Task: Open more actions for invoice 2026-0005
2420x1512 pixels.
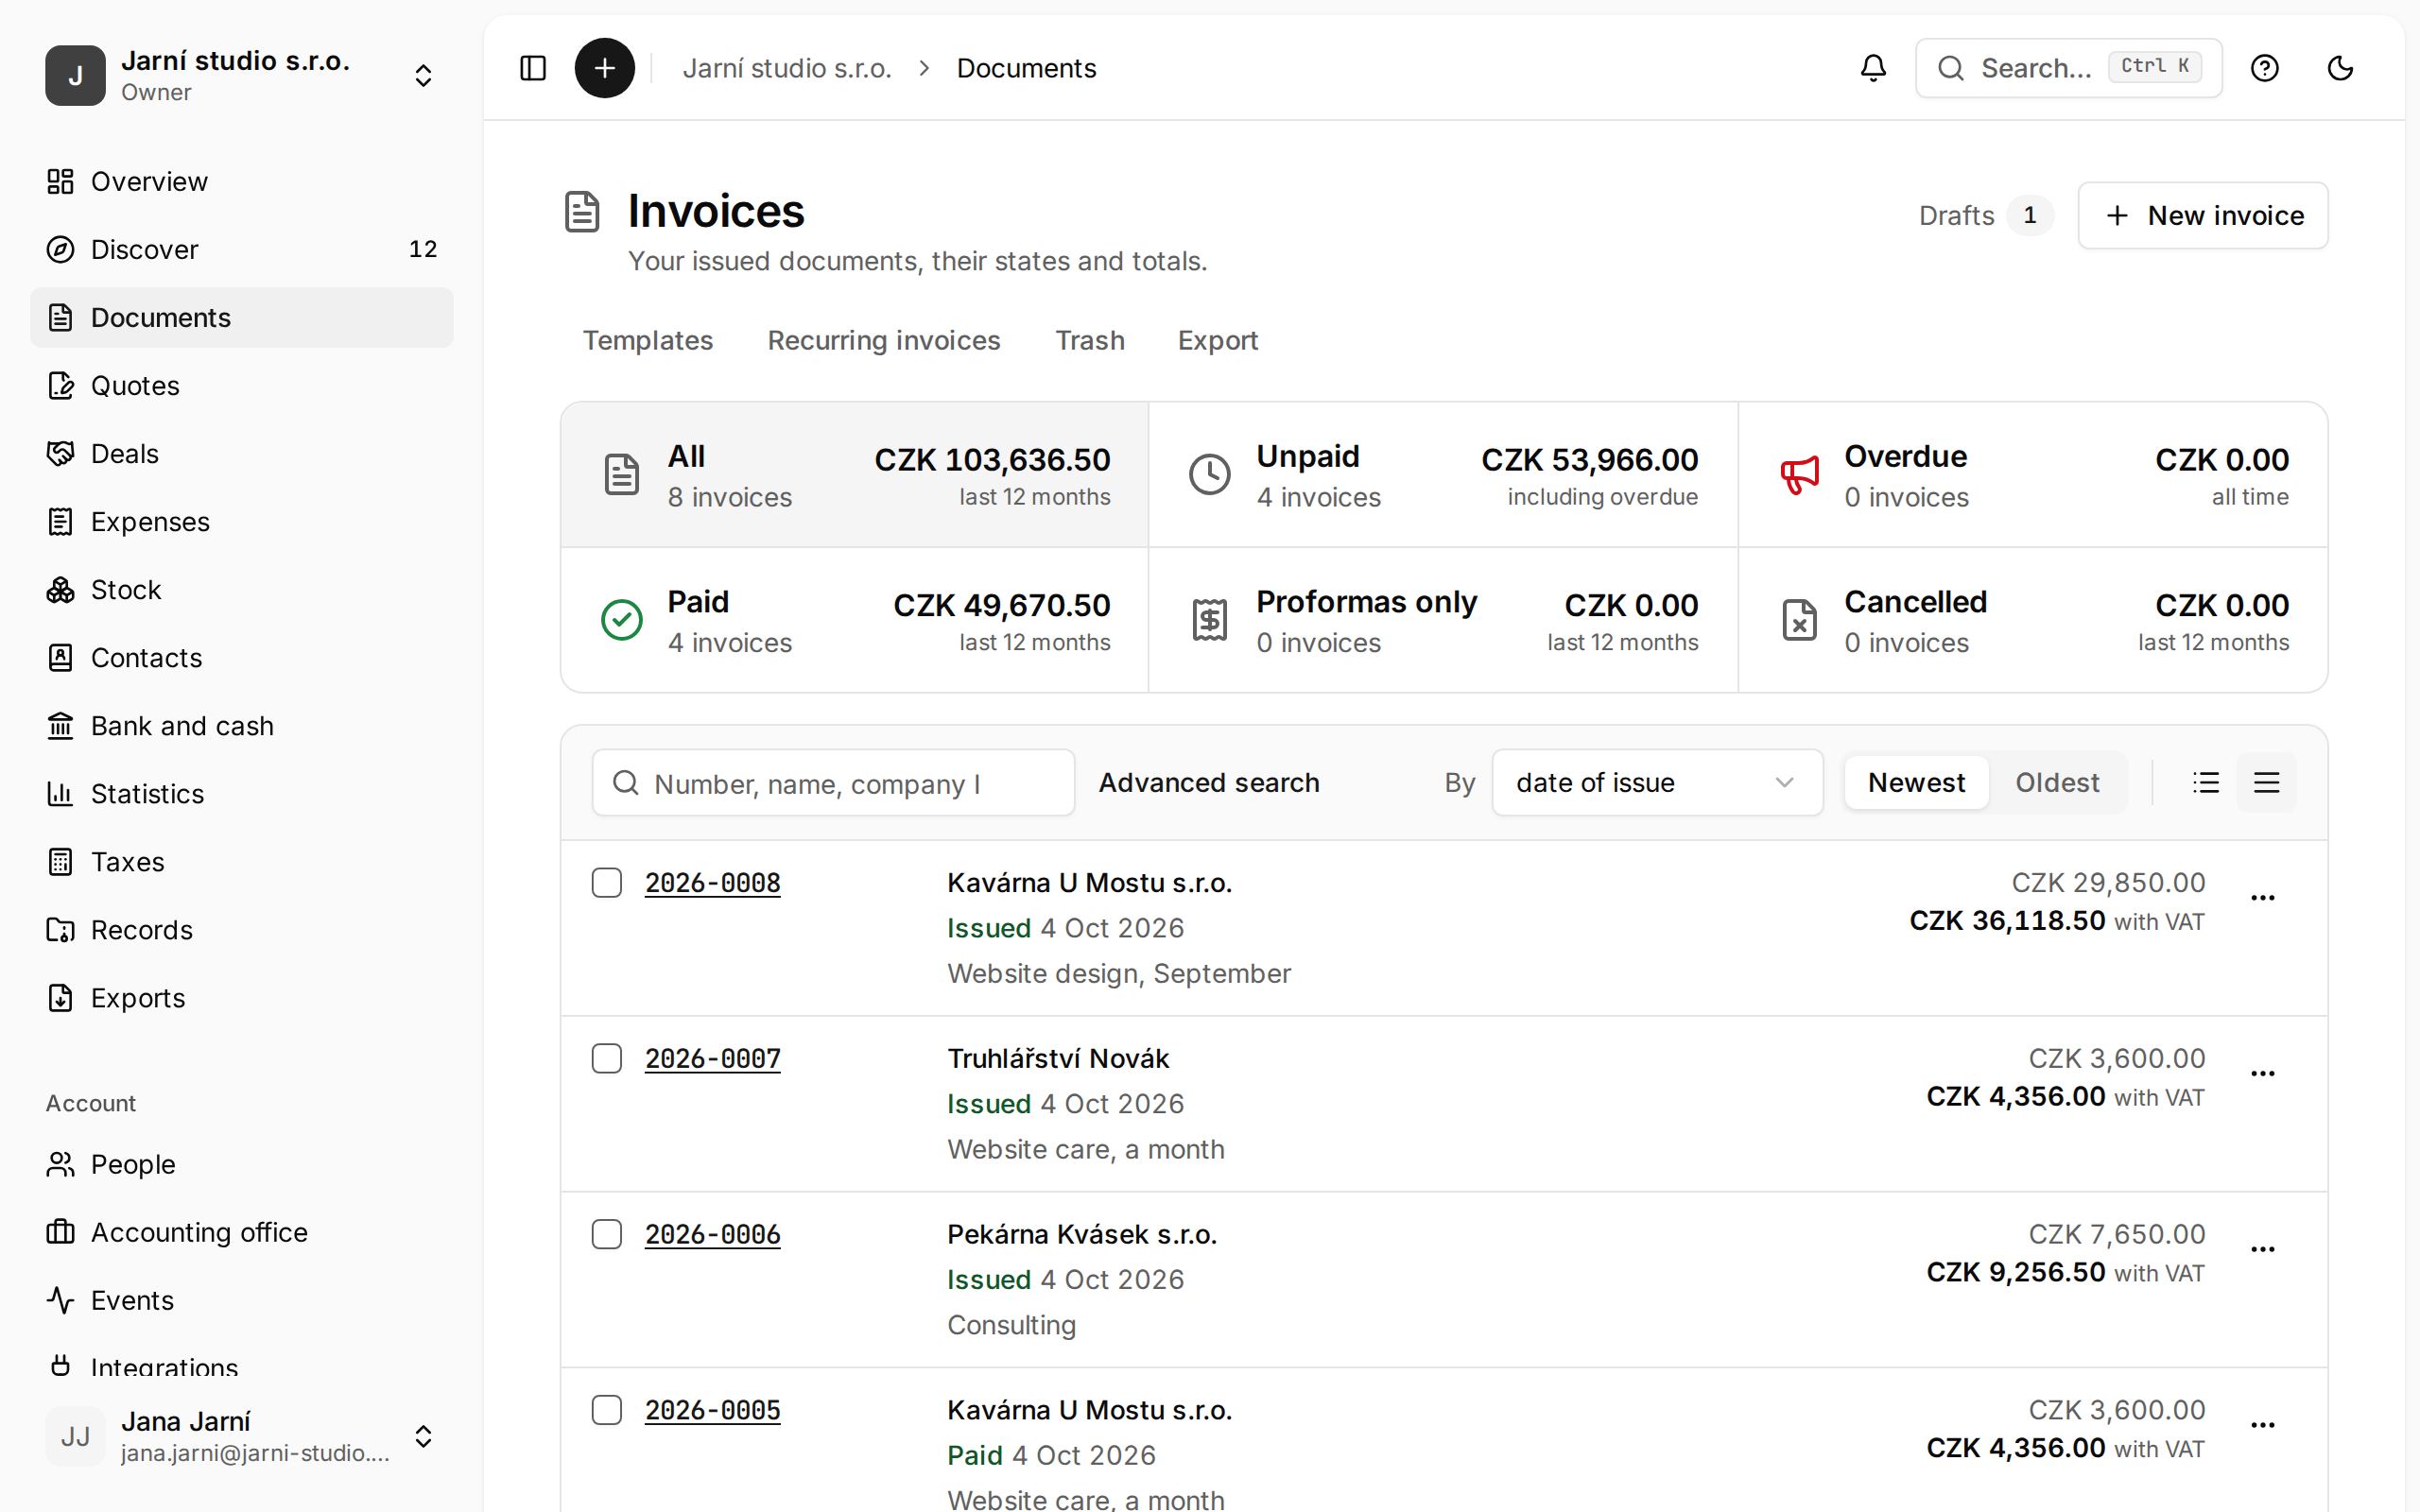Action: [2262, 1426]
